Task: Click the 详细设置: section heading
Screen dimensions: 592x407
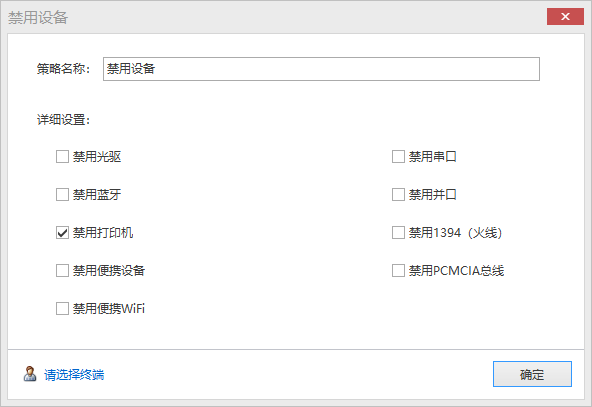Action: click(63, 120)
